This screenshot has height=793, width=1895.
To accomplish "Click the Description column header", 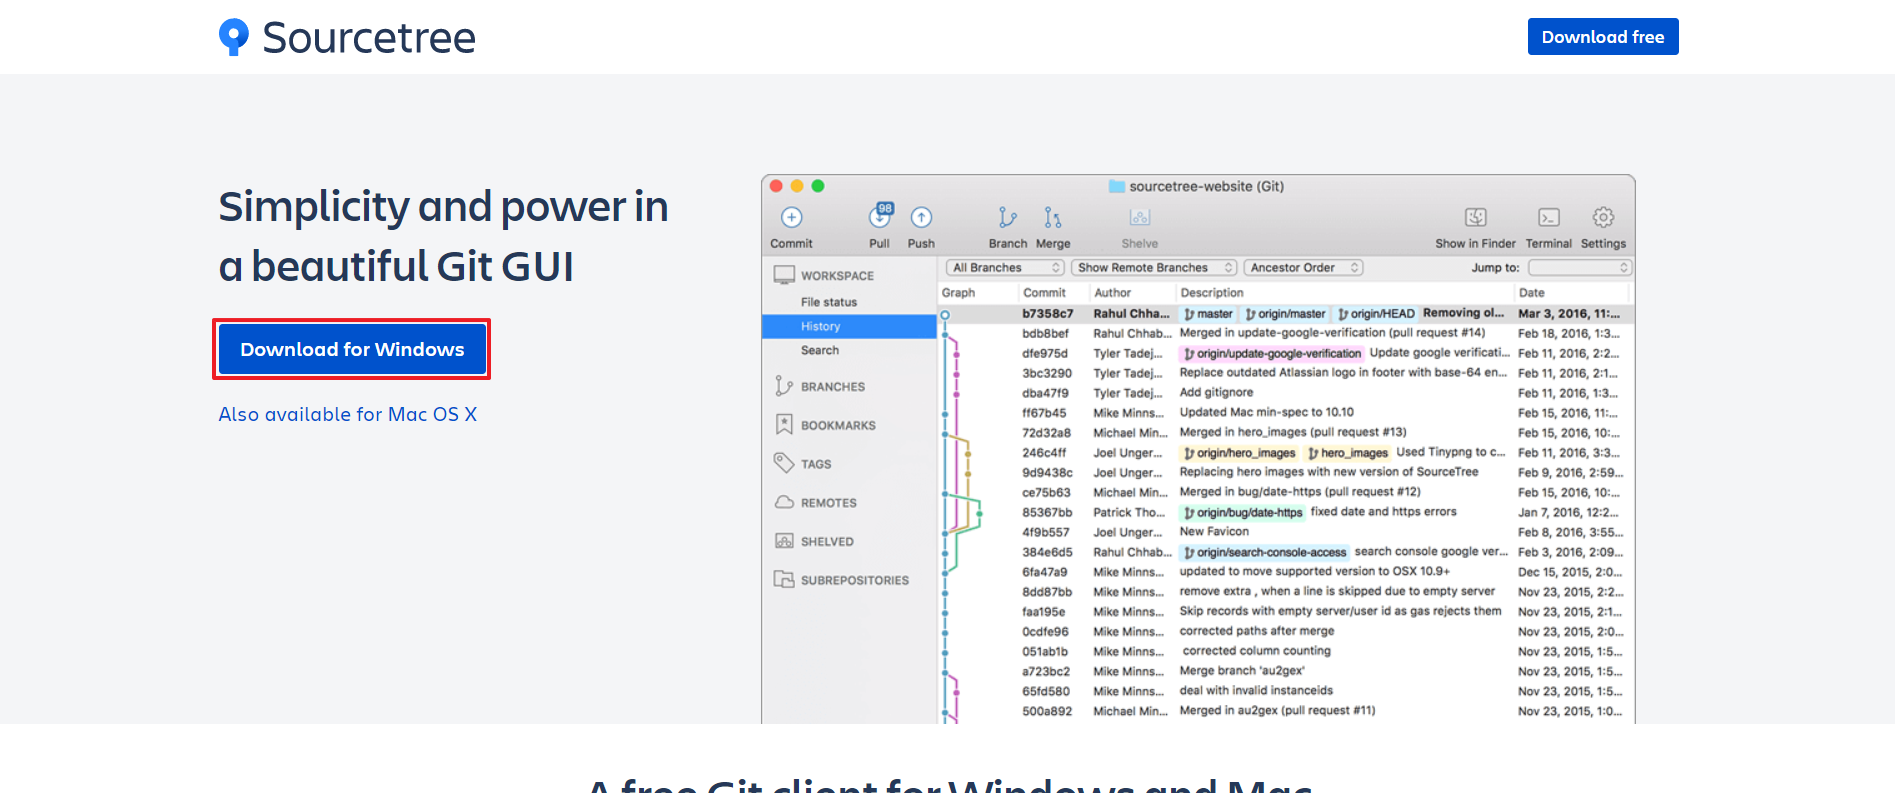I will tap(1212, 293).
